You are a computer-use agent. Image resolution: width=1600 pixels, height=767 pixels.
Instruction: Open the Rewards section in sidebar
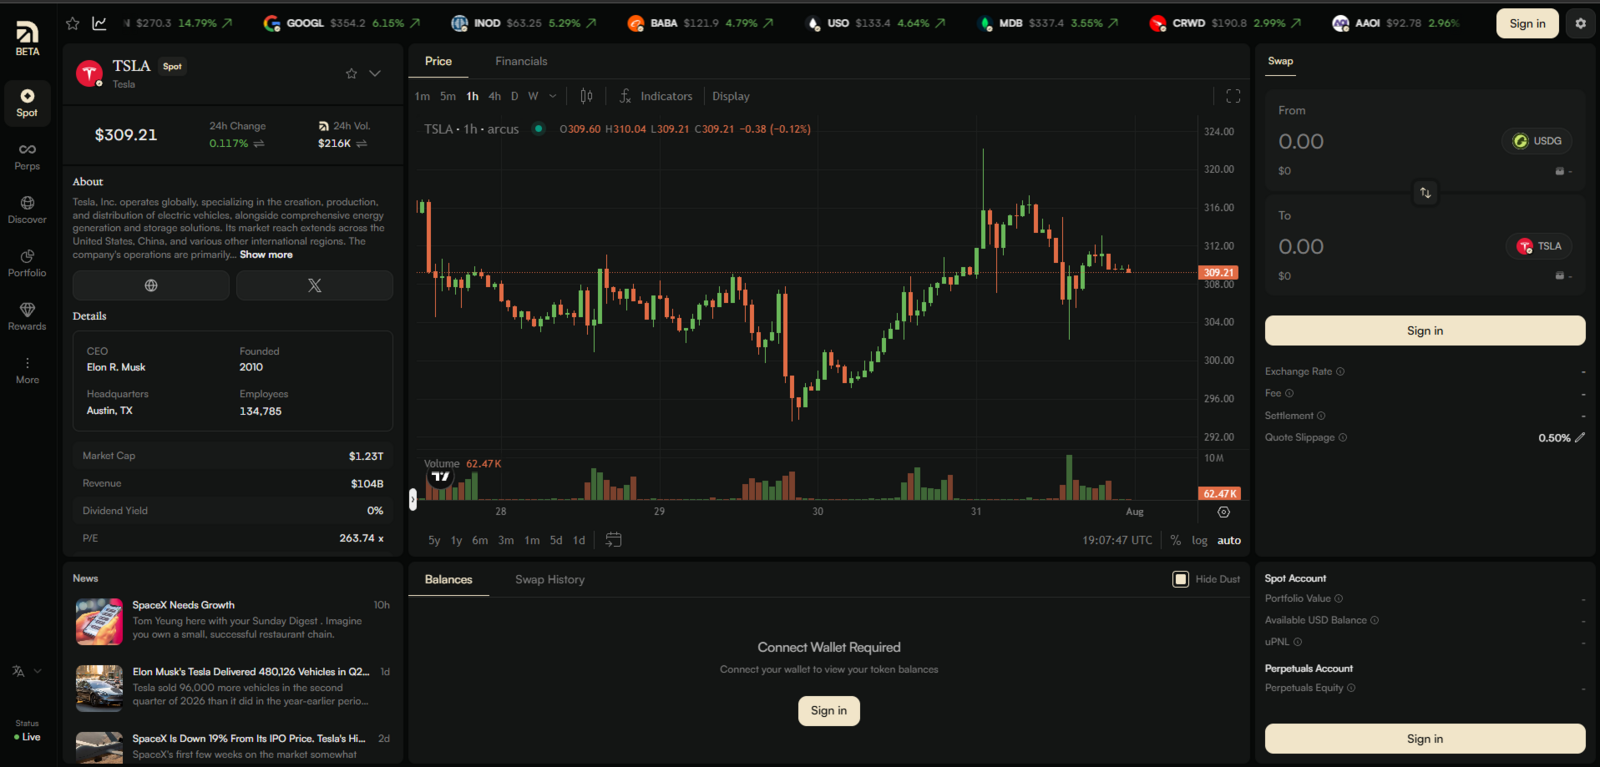[x=27, y=317]
